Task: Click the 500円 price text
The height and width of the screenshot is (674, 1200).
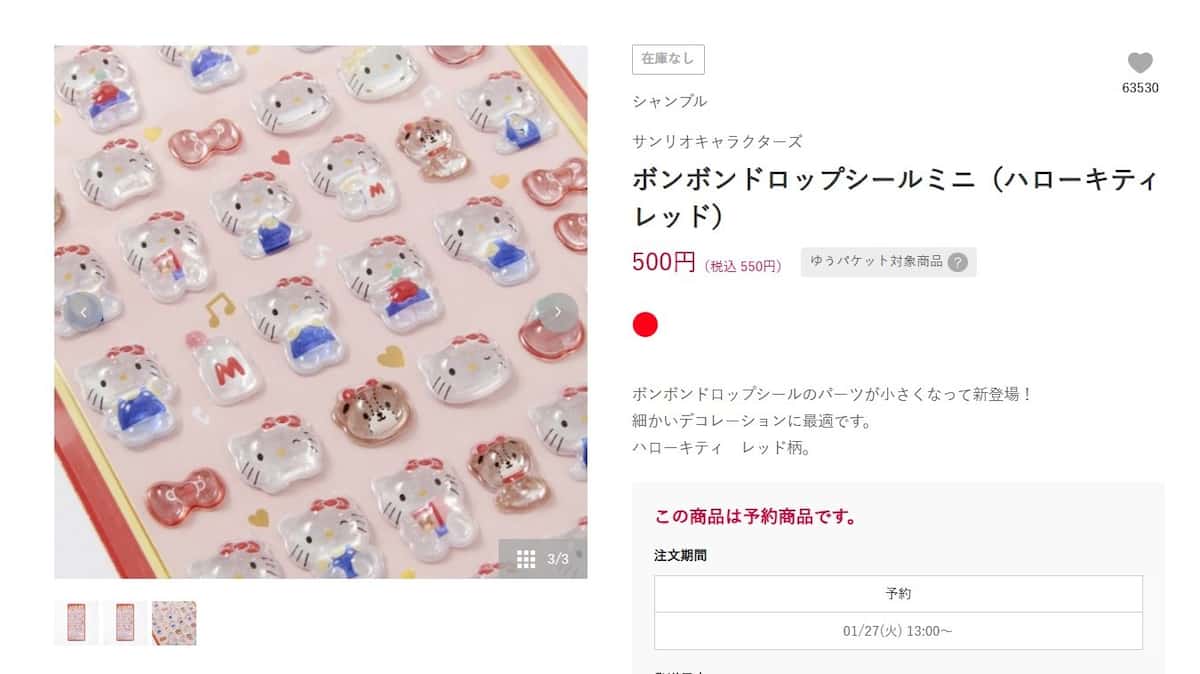Action: pos(663,263)
